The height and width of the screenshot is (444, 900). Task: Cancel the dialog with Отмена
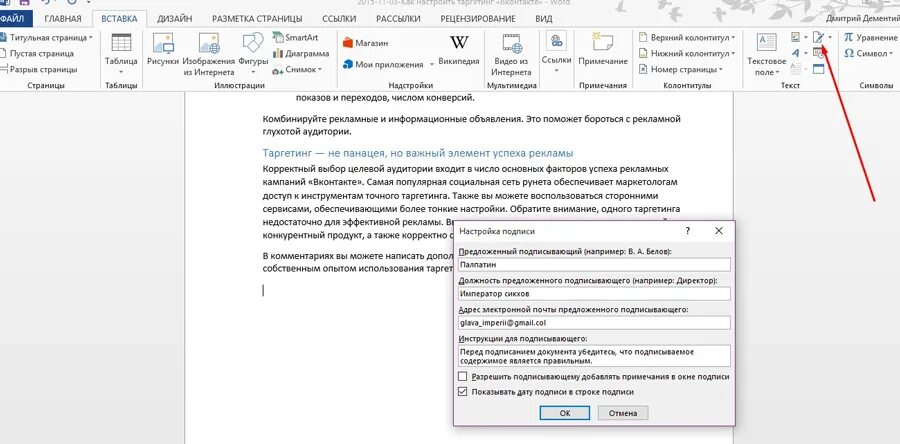623,412
